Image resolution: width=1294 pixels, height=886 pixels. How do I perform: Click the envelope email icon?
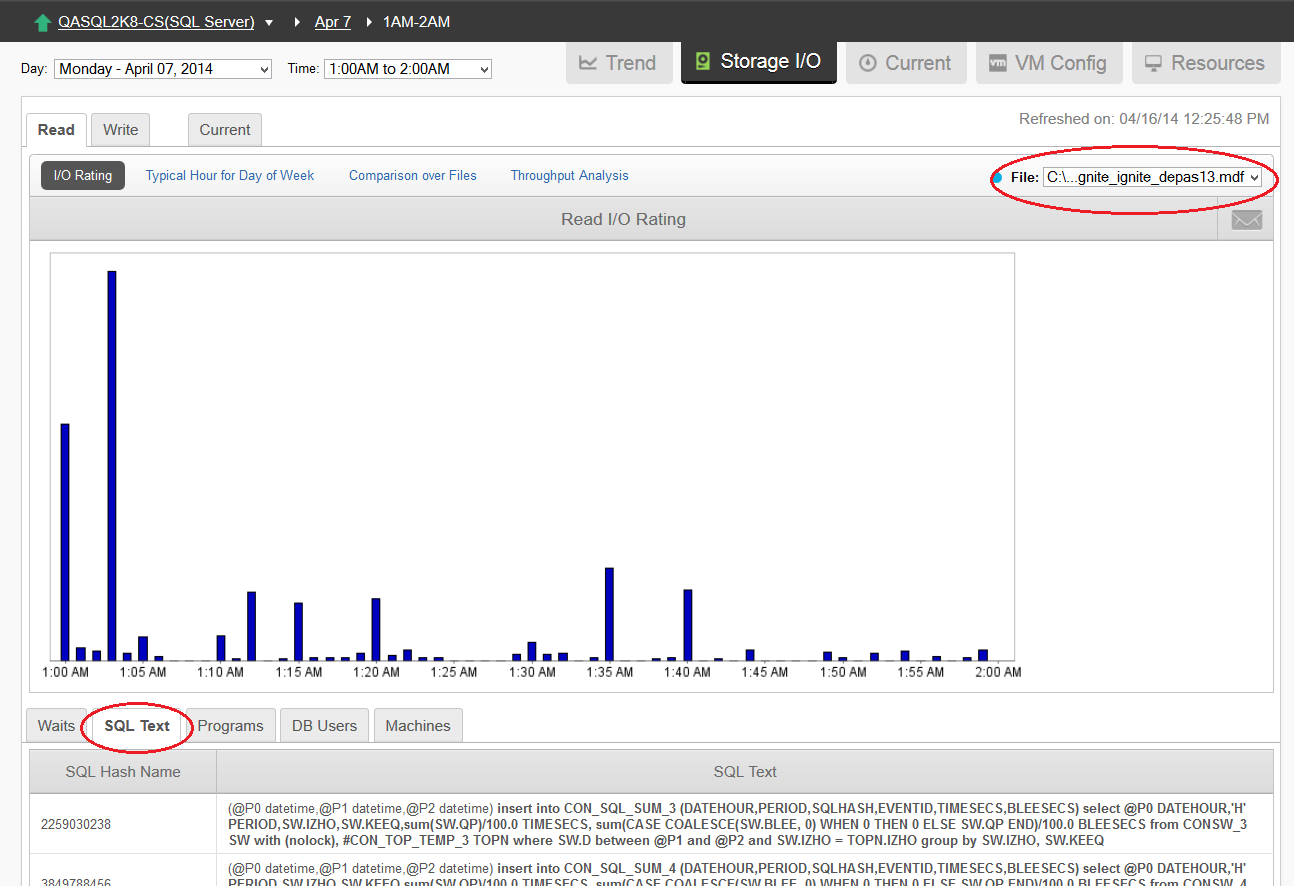click(x=1246, y=220)
